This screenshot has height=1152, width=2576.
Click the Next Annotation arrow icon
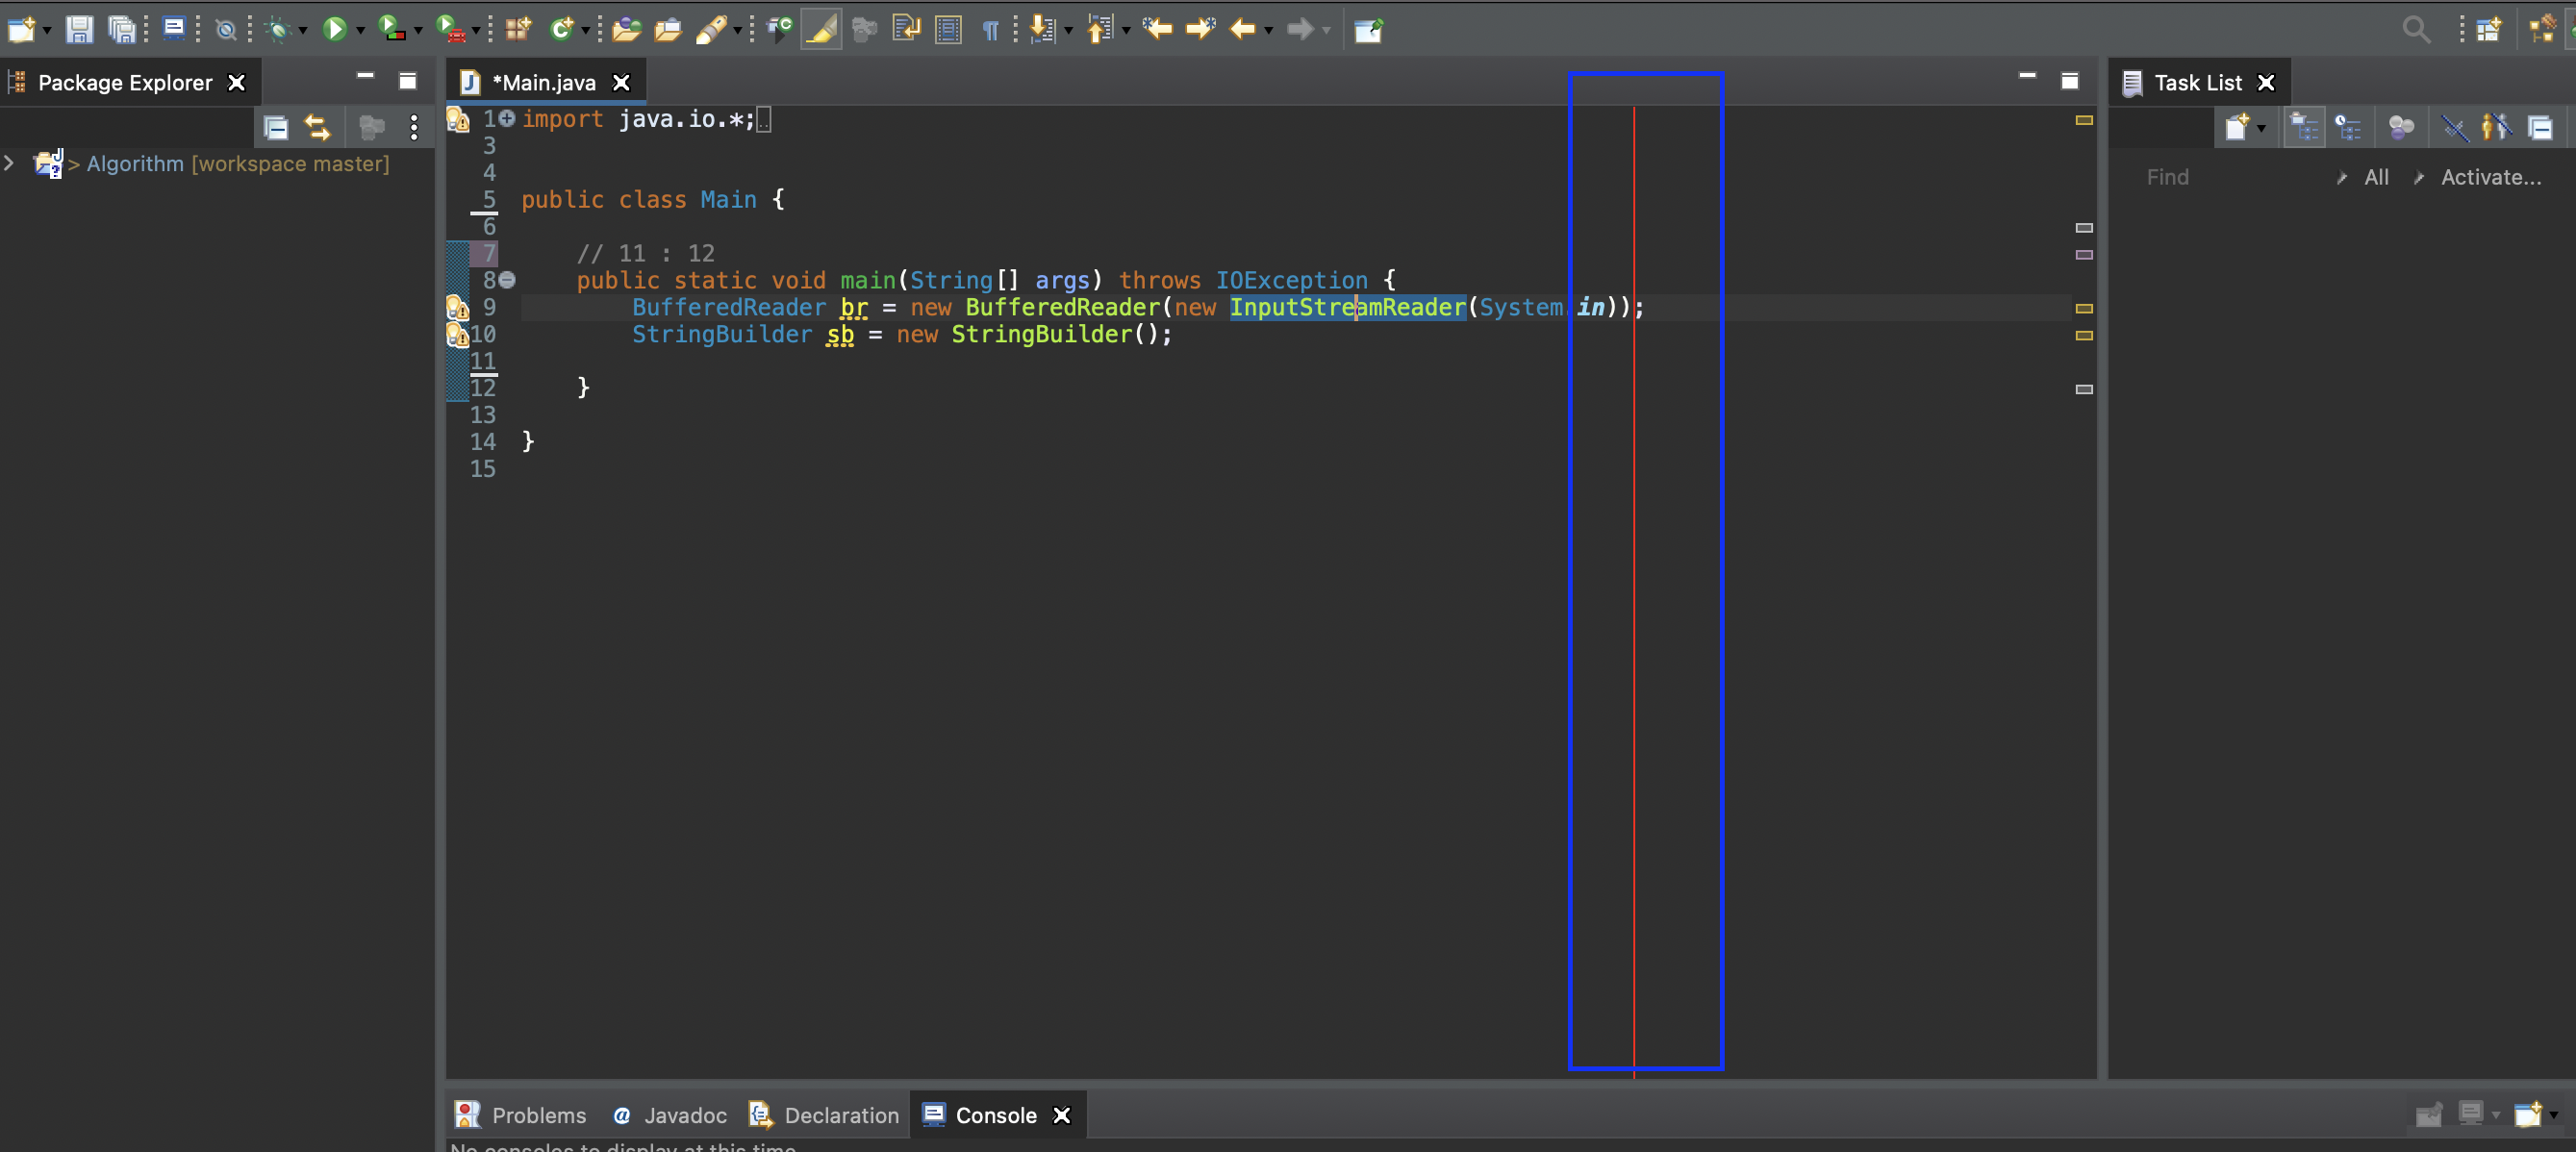pyautogui.click(x=1042, y=30)
